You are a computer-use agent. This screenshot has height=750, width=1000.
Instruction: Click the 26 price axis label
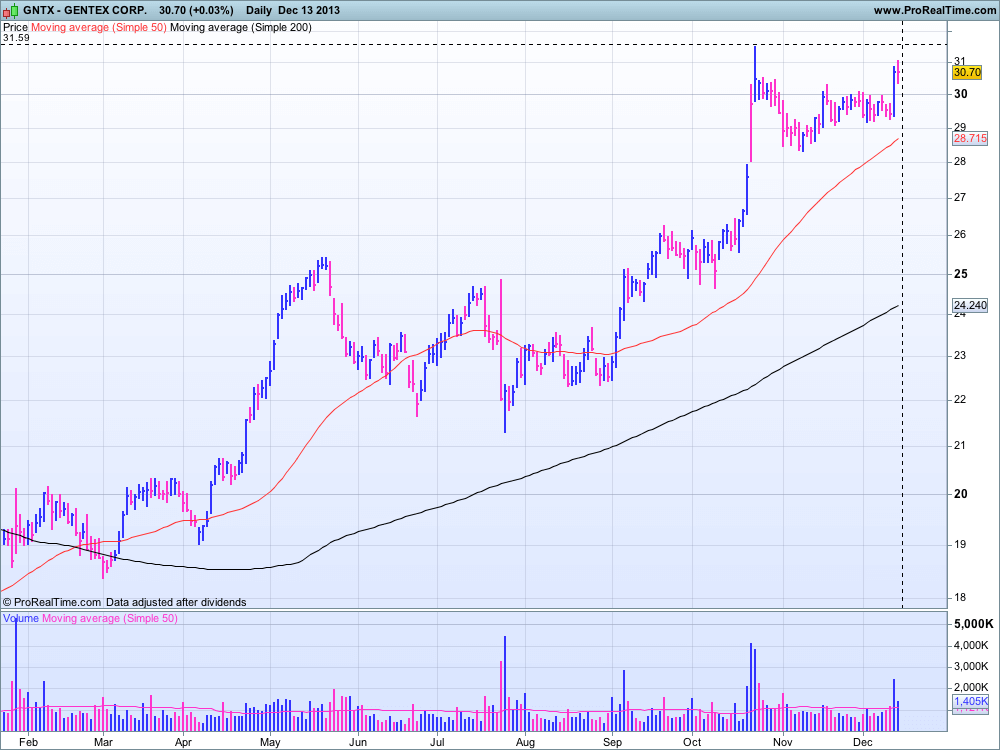point(960,235)
